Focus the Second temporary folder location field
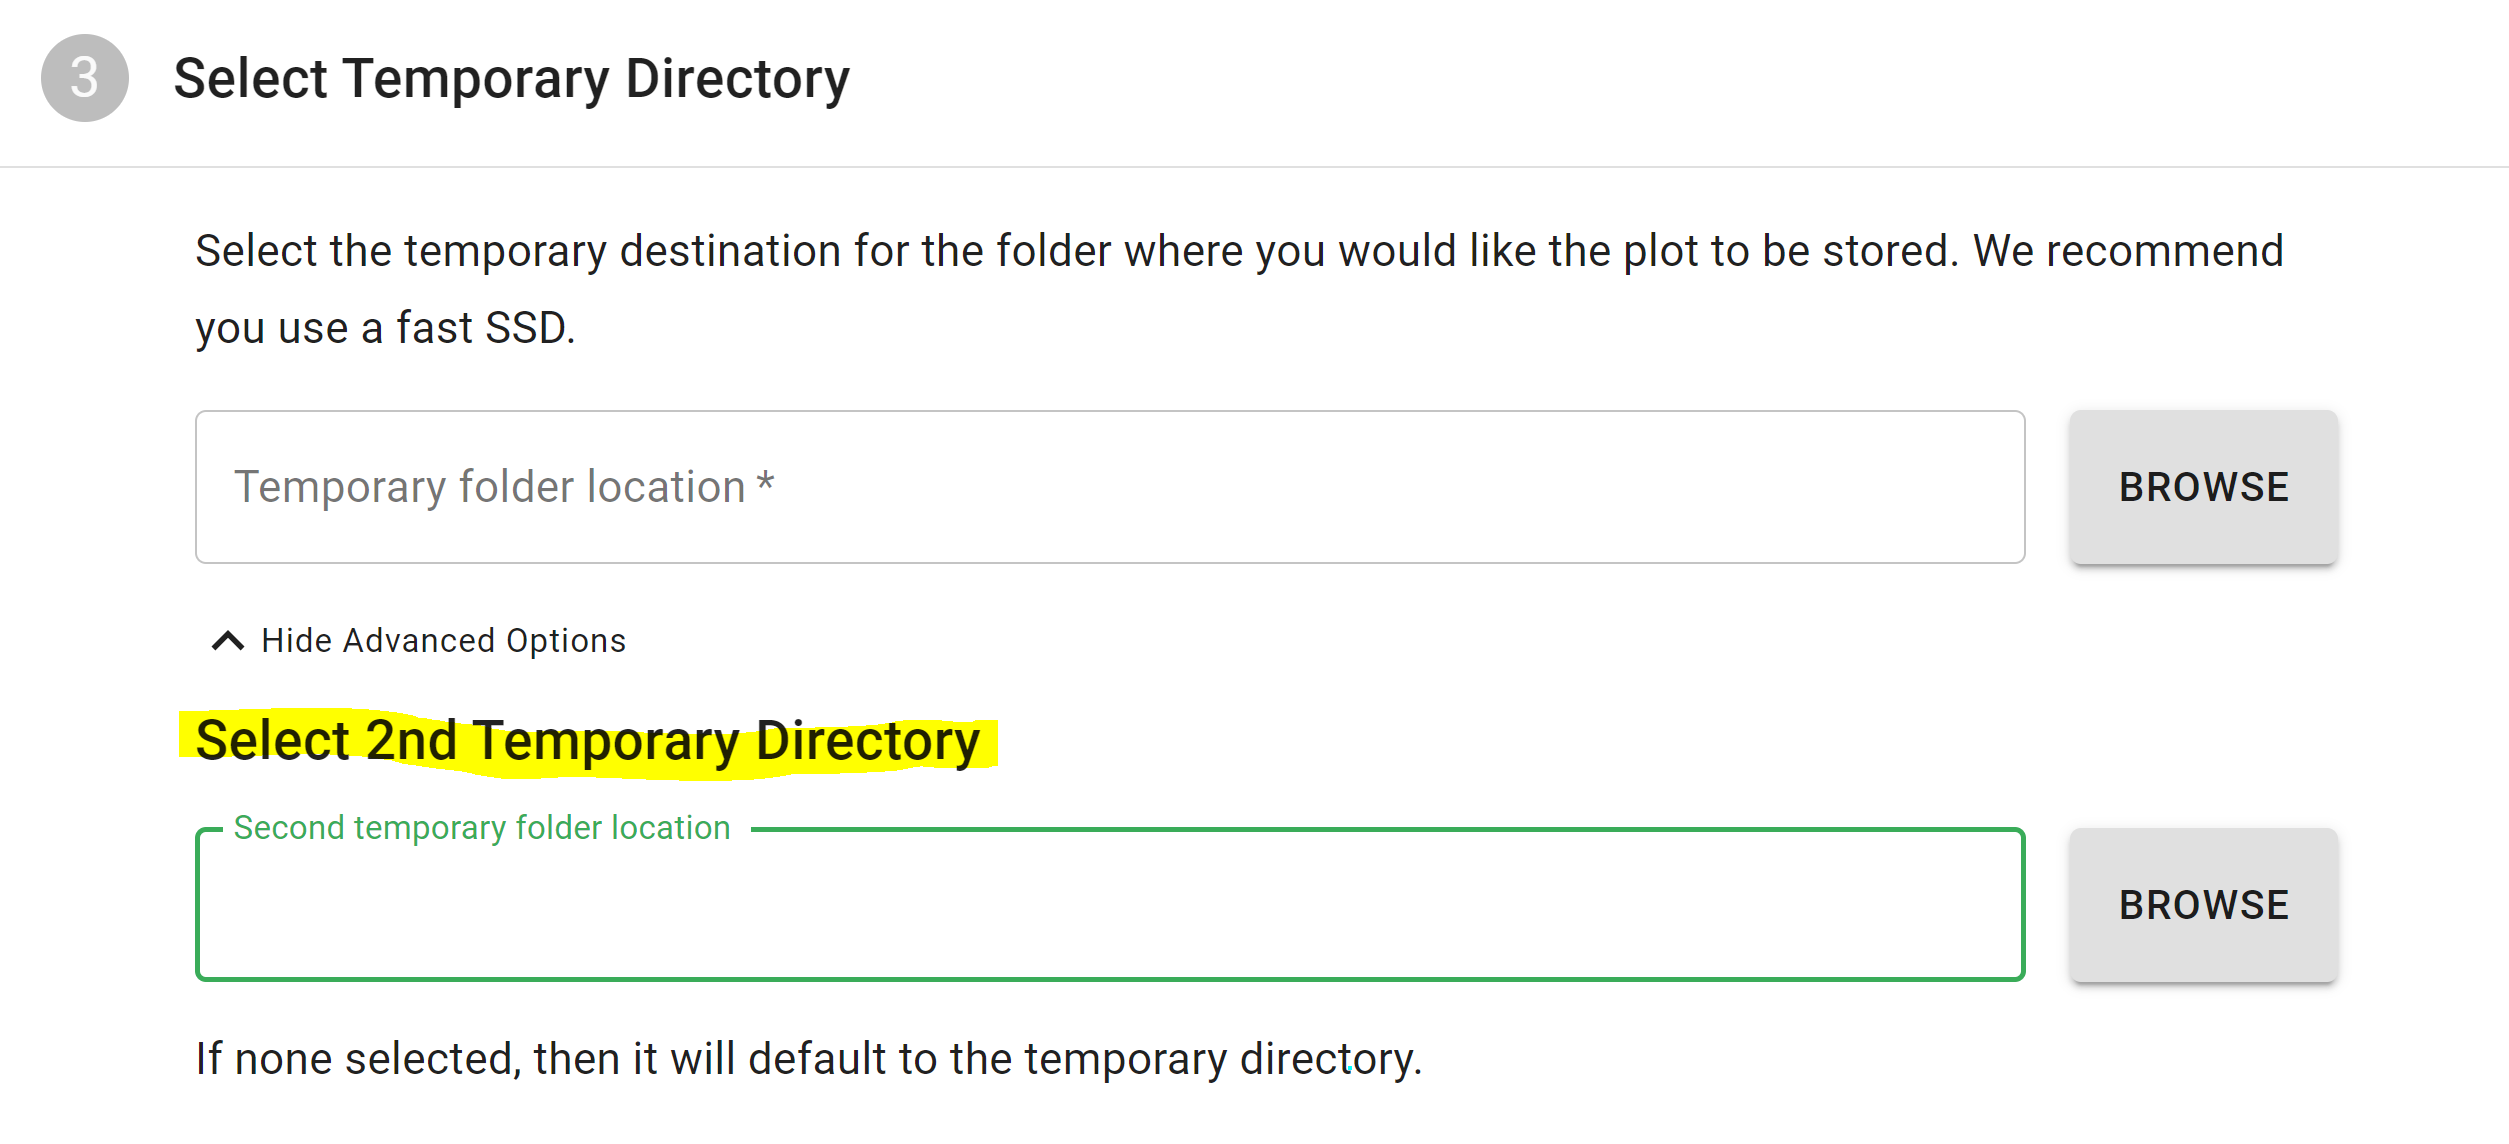Image resolution: width=2509 pixels, height=1144 pixels. pos(1110,905)
